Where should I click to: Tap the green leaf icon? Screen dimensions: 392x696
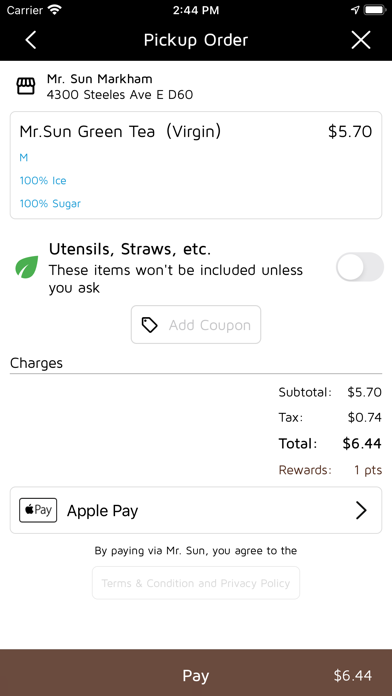pyautogui.click(x=27, y=267)
